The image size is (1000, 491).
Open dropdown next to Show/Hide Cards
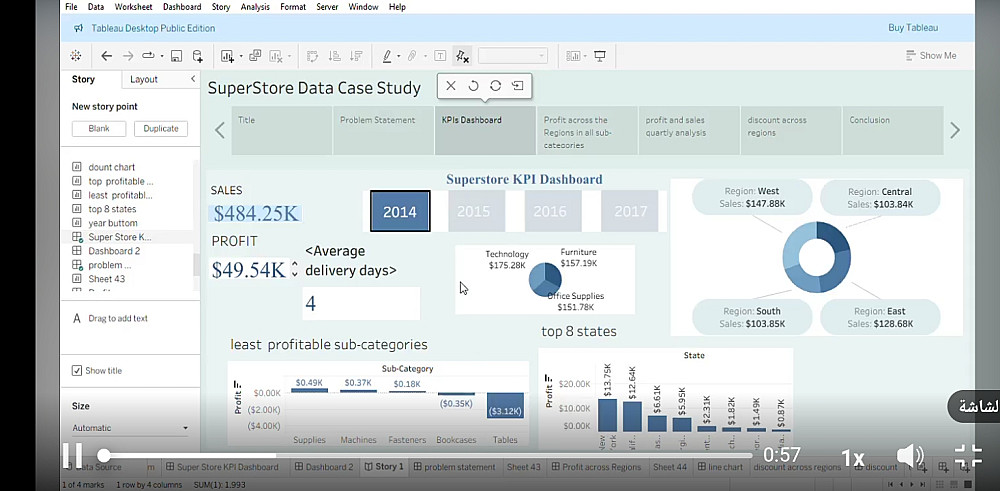[585, 56]
